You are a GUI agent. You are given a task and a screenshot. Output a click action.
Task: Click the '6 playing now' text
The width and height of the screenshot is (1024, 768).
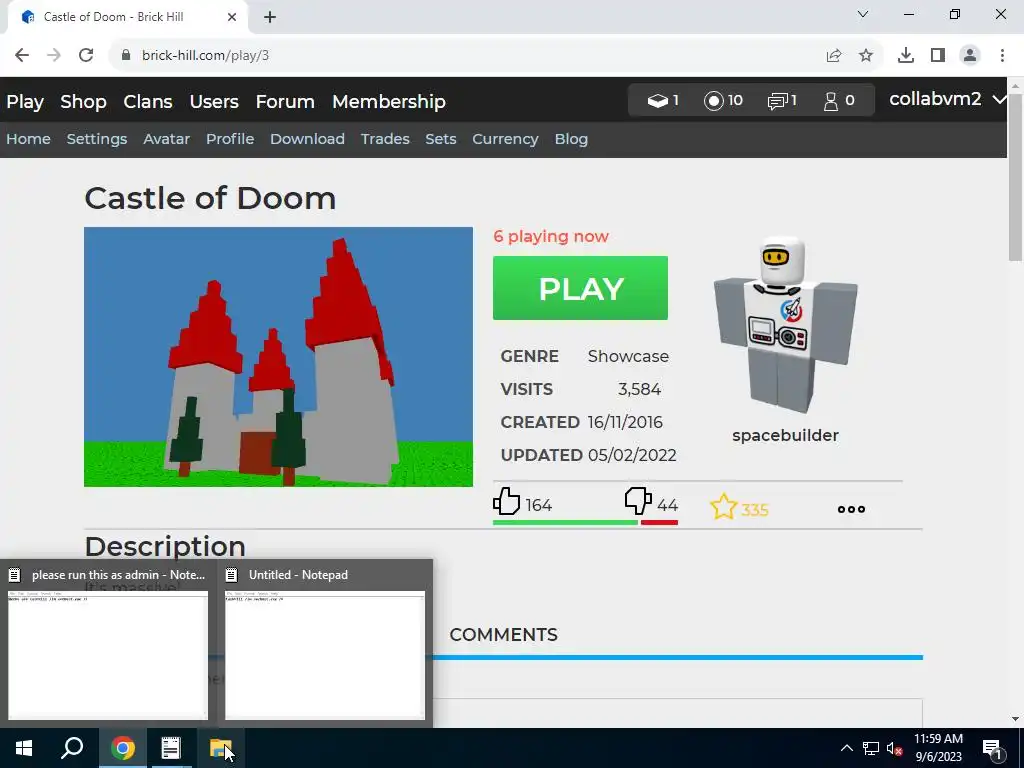(x=551, y=236)
